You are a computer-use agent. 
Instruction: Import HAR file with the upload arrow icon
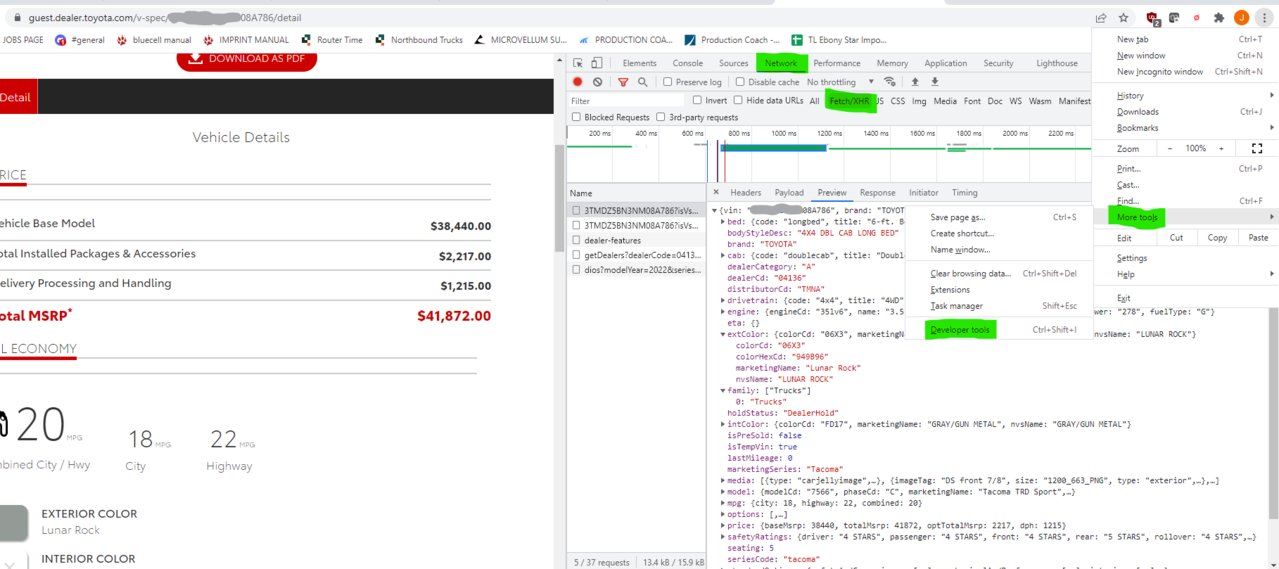tap(914, 82)
